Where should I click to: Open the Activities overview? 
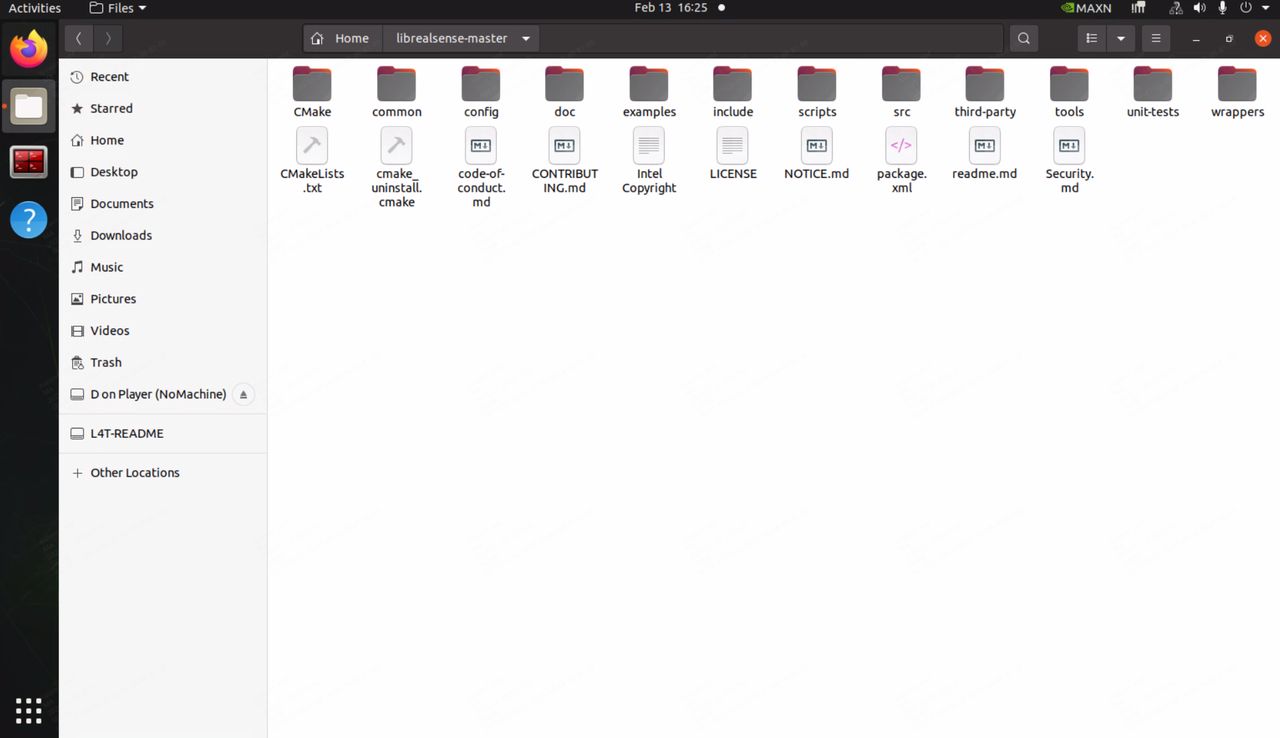pyautogui.click(x=35, y=8)
